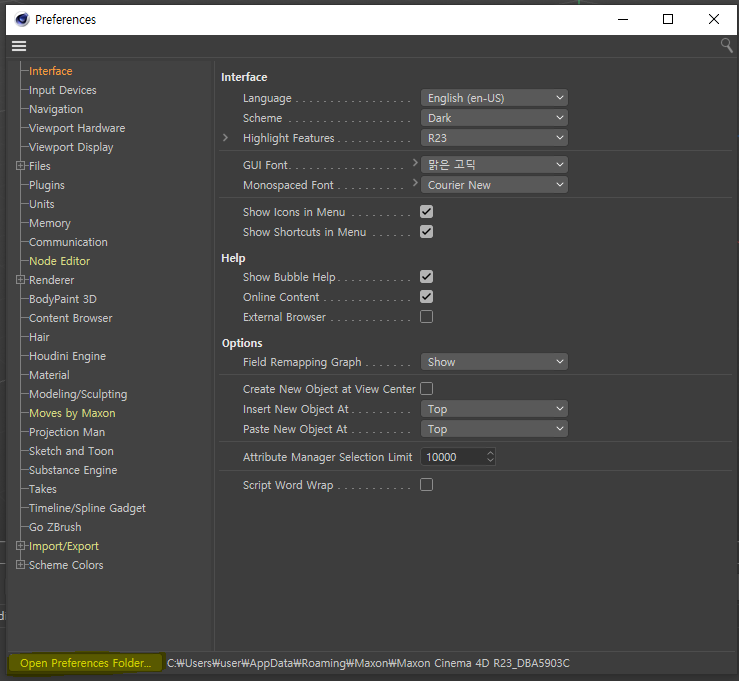The height and width of the screenshot is (681, 739).
Task: Enable Script Word Wrap checkbox
Action: [427, 484]
